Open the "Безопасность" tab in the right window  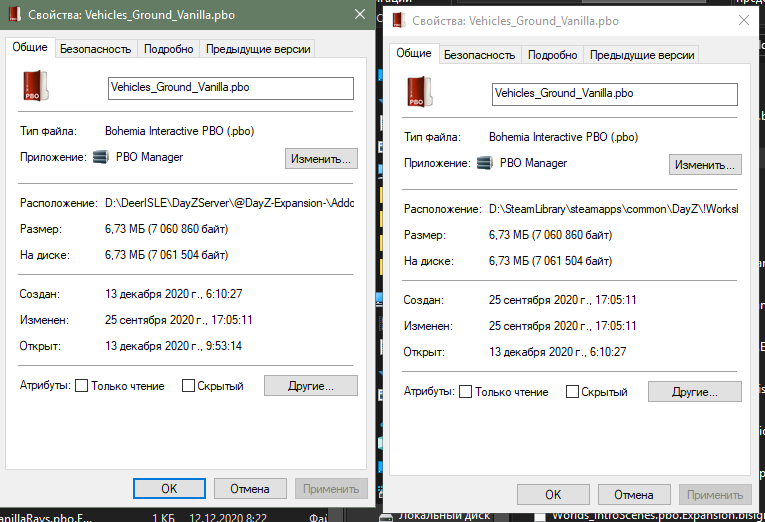coord(480,55)
